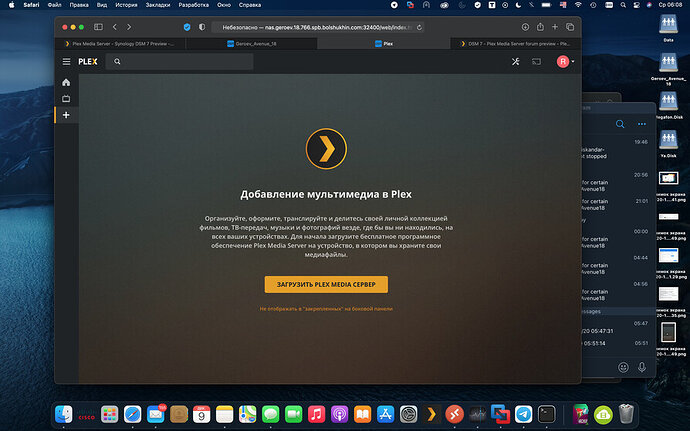The height and width of the screenshot is (431, 690).
Task: Open the Apple menu
Action: point(11,5)
